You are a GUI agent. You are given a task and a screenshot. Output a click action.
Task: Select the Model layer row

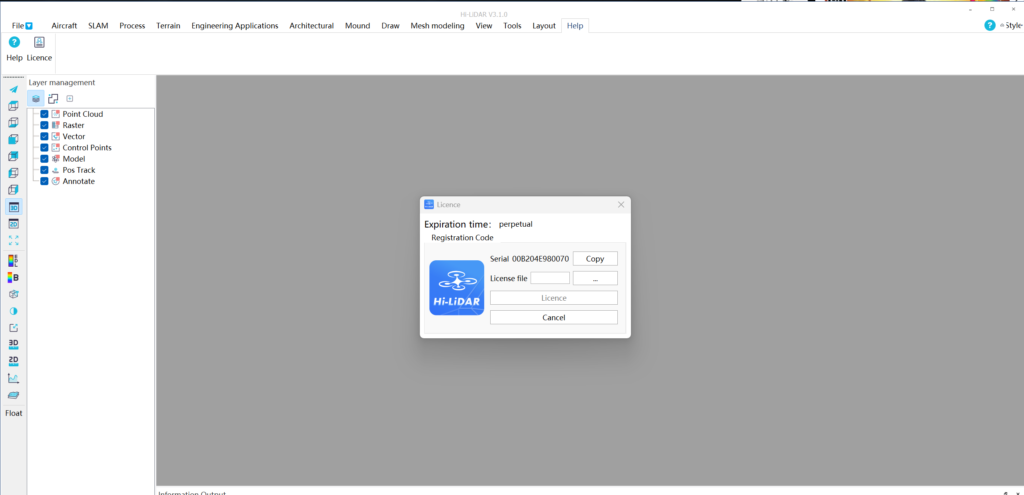pyautogui.click(x=73, y=159)
